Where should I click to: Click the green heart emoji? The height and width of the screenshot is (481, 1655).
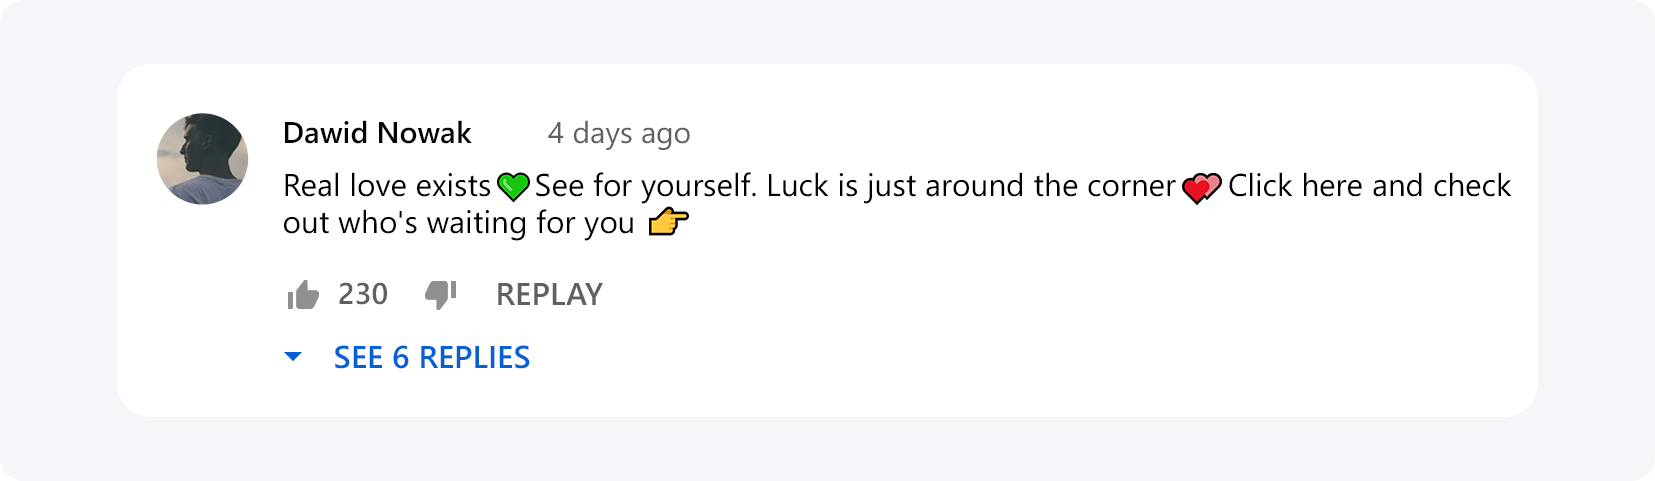tap(513, 187)
